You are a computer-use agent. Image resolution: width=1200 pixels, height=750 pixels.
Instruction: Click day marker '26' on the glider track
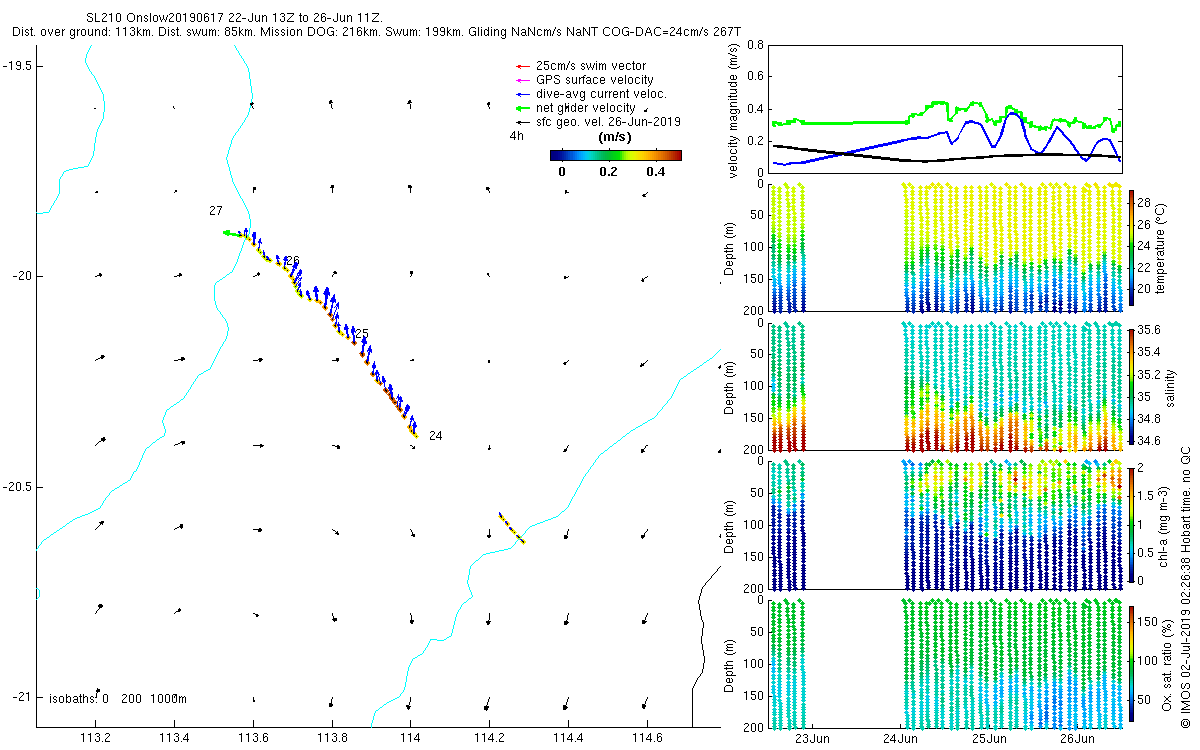(x=292, y=260)
